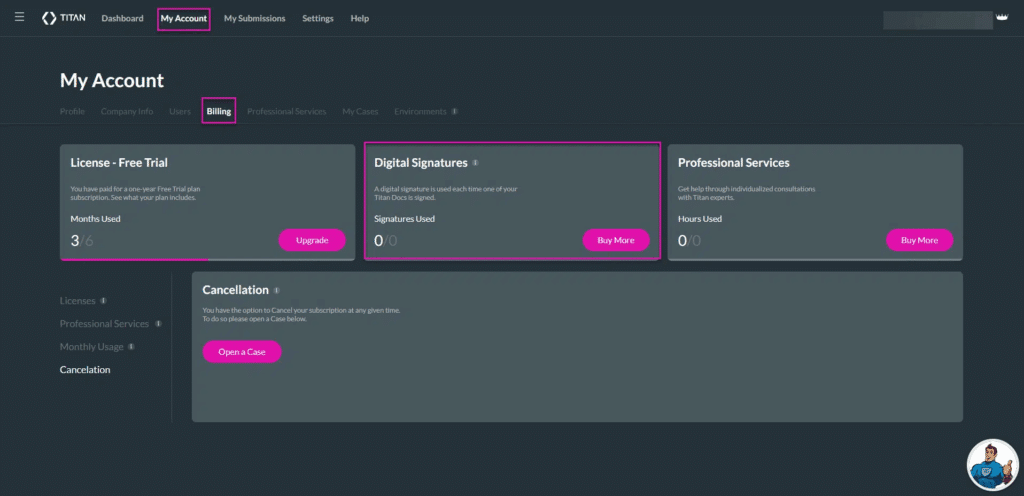This screenshot has width=1024, height=496.
Task: Switch to the Company Info tab
Action: [127, 112]
